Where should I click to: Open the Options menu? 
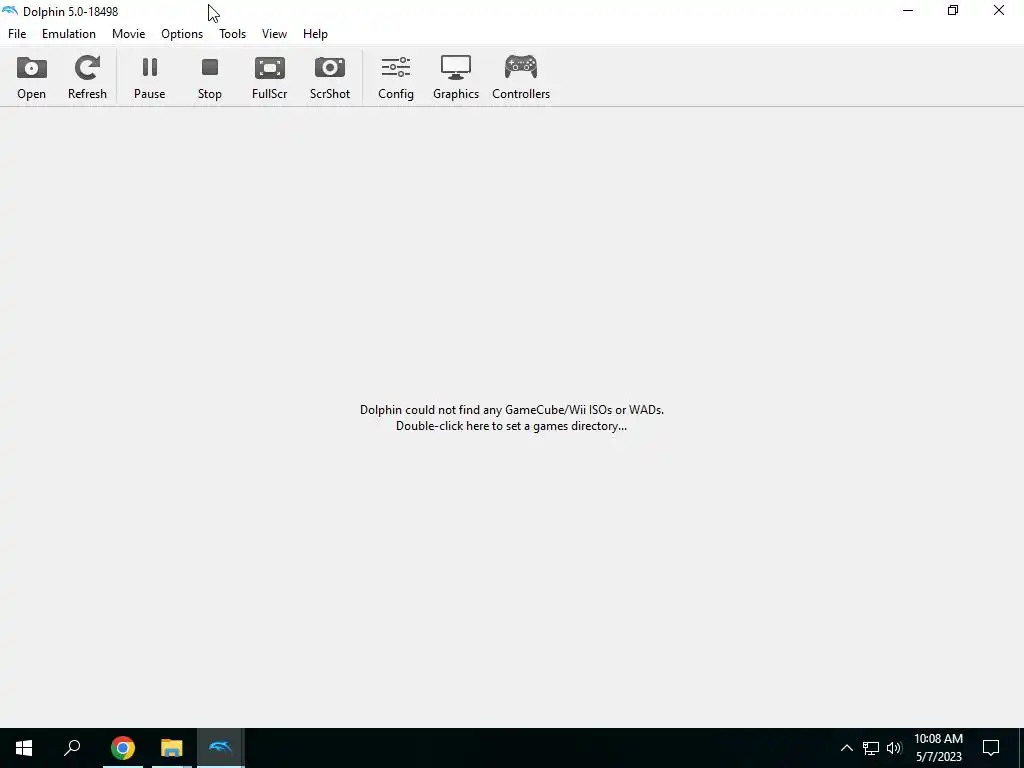[182, 34]
